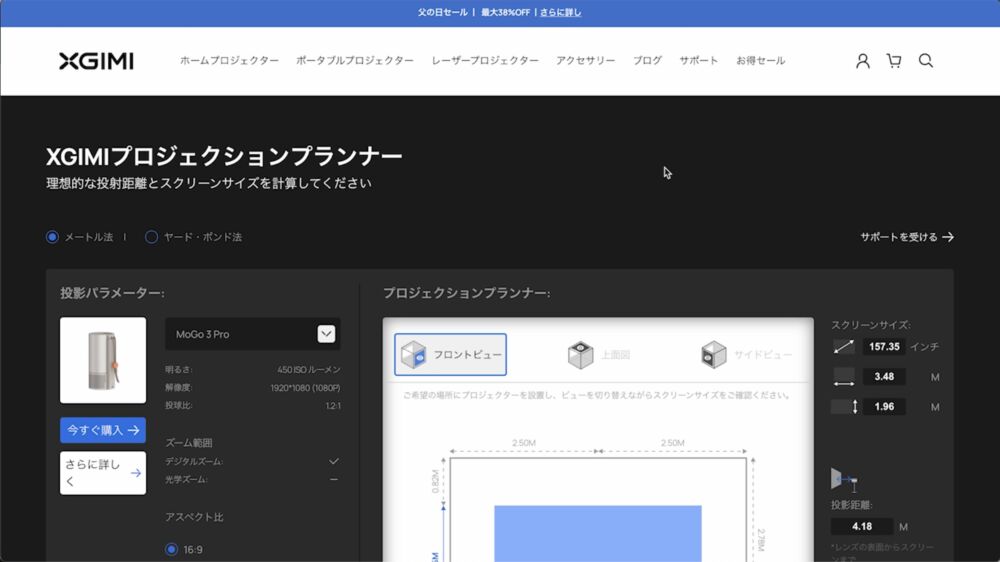Select メートル法 radio button

coord(52,237)
